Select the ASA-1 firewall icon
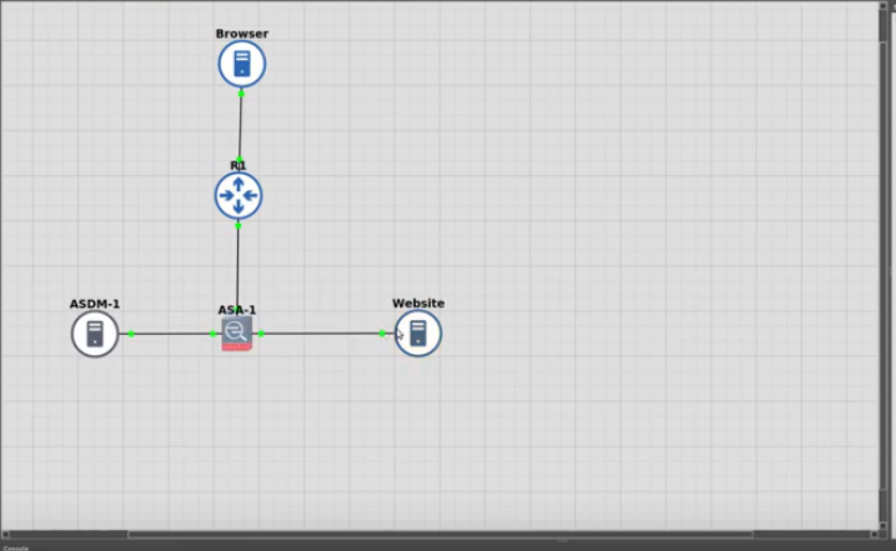 click(x=236, y=333)
